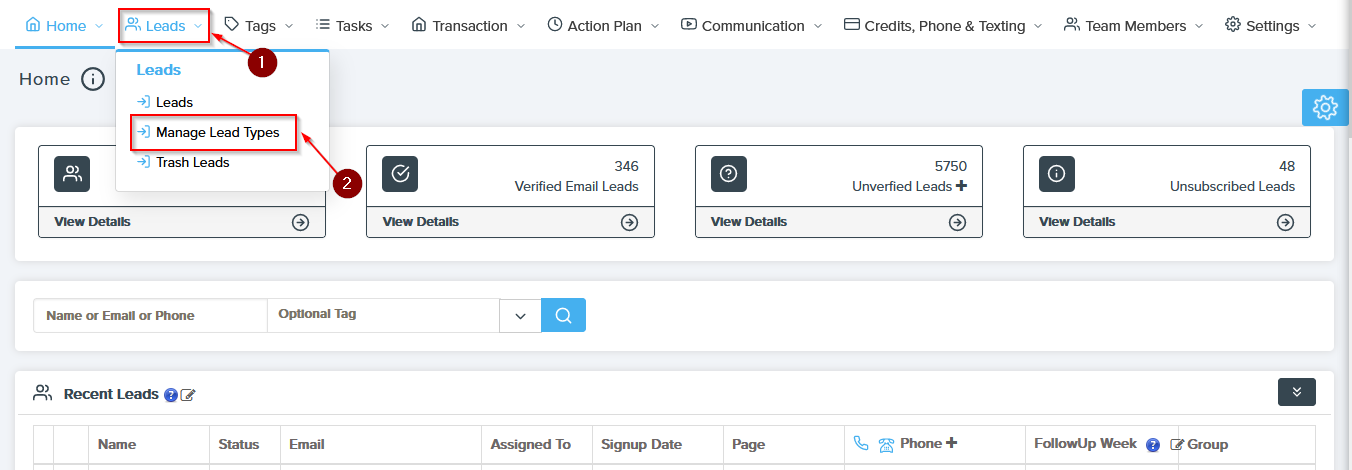1352x470 pixels.
Task: Open the Action Plan menu
Action: (x=603, y=26)
